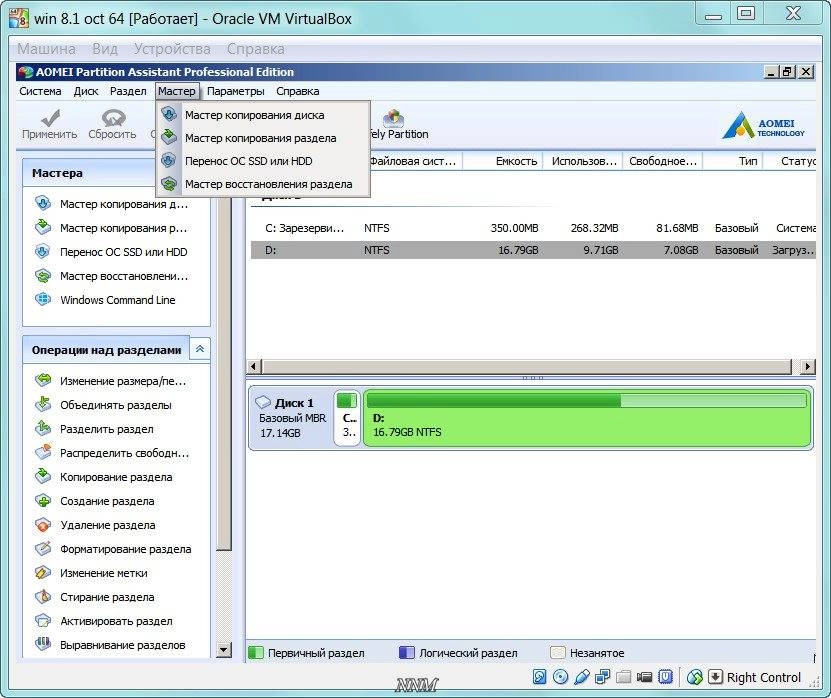Click the Логический раздел blue legend swatch
The image size is (831, 698).
(406, 652)
